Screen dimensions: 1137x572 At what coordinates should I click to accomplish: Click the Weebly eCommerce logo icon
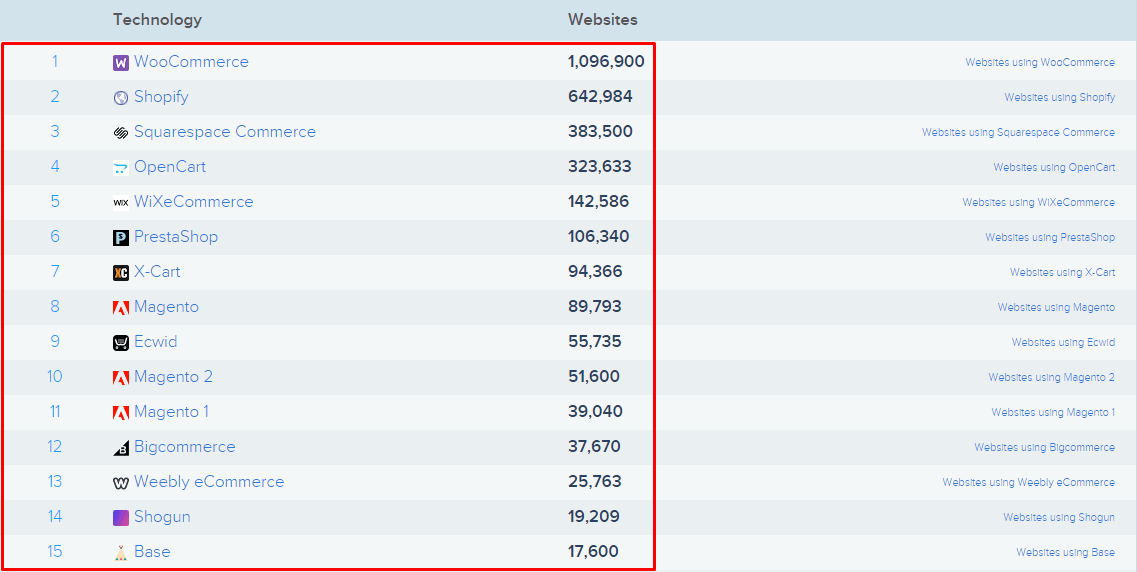tap(121, 483)
